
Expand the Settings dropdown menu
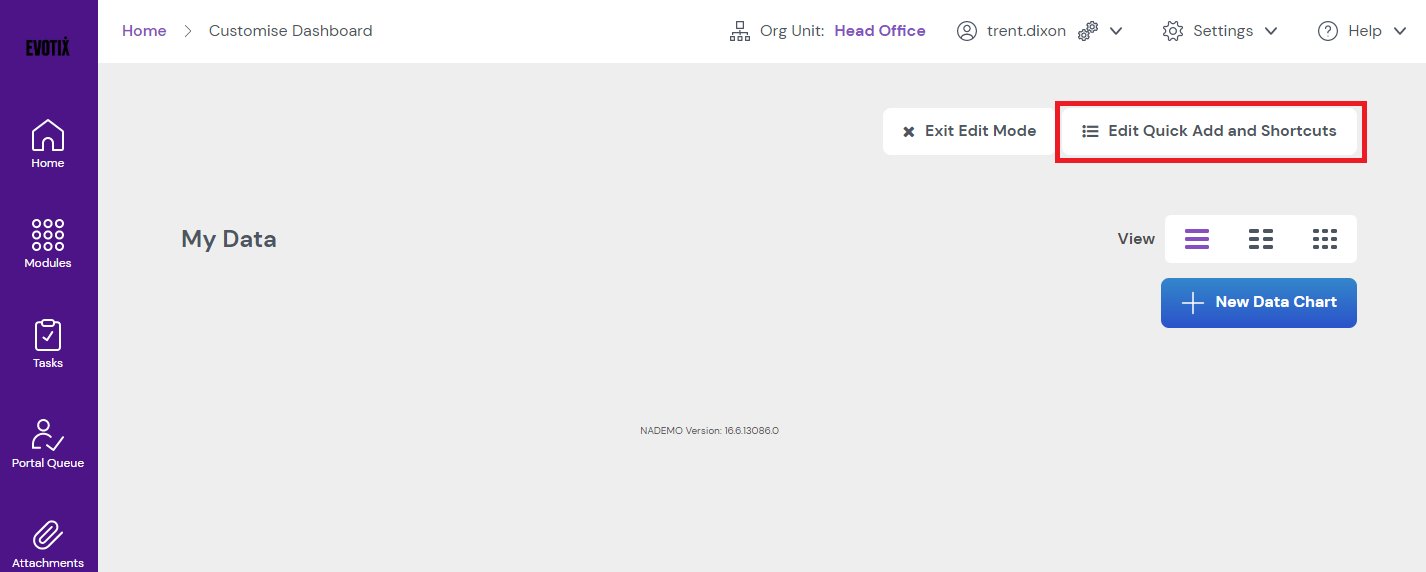1221,31
